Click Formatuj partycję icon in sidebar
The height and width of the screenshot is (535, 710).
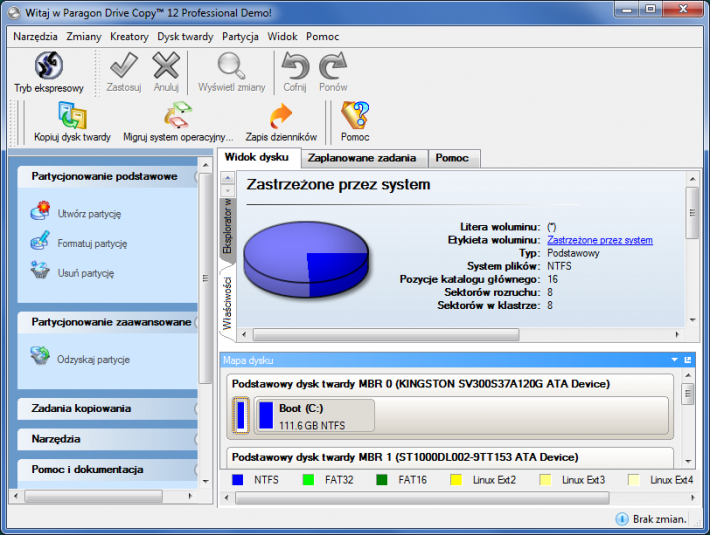[40, 241]
